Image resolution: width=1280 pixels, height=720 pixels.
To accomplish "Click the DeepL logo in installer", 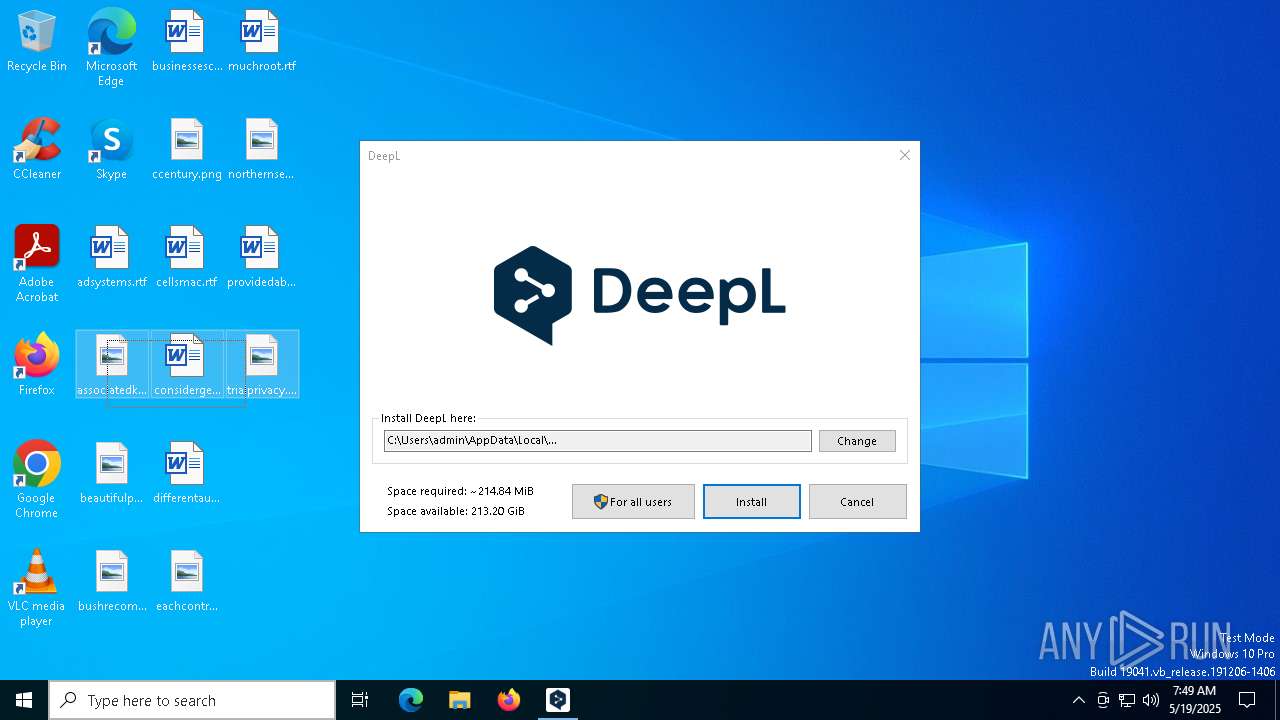I will tap(640, 295).
